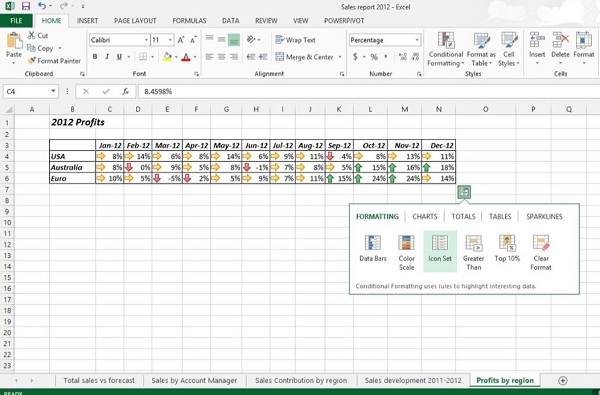
Task: Open the Name Box dropdown arrow
Action: click(53, 91)
